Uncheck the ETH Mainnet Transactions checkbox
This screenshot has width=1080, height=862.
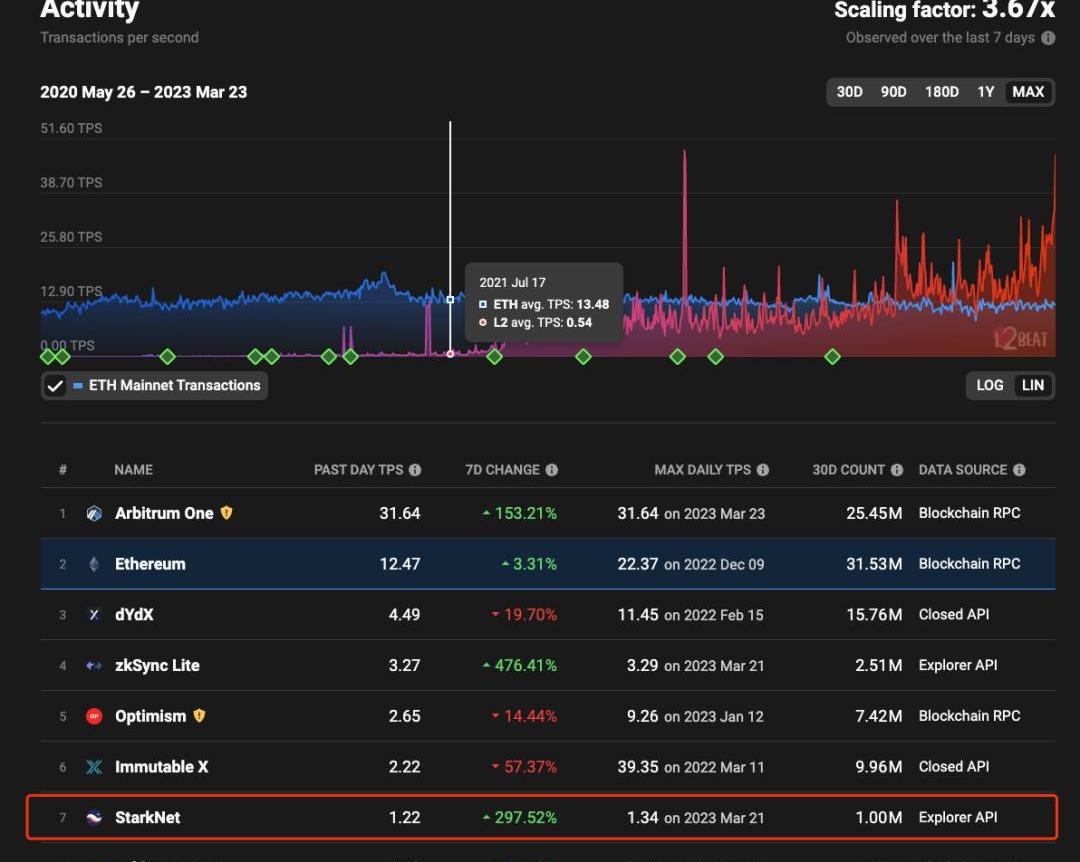(56, 386)
